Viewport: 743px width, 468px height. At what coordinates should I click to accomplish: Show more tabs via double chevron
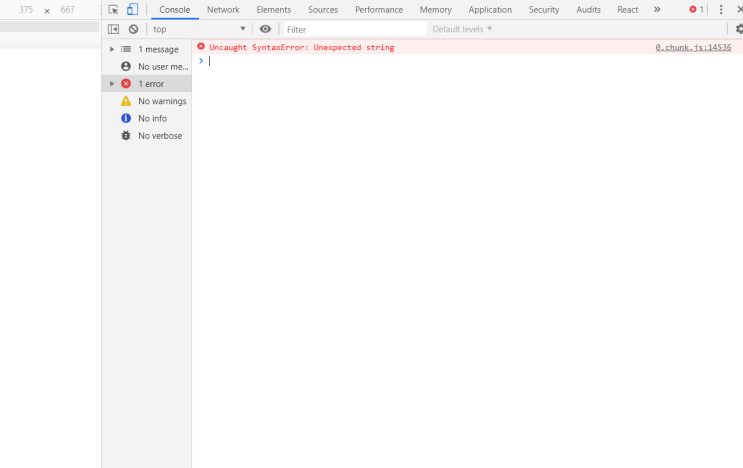point(657,9)
